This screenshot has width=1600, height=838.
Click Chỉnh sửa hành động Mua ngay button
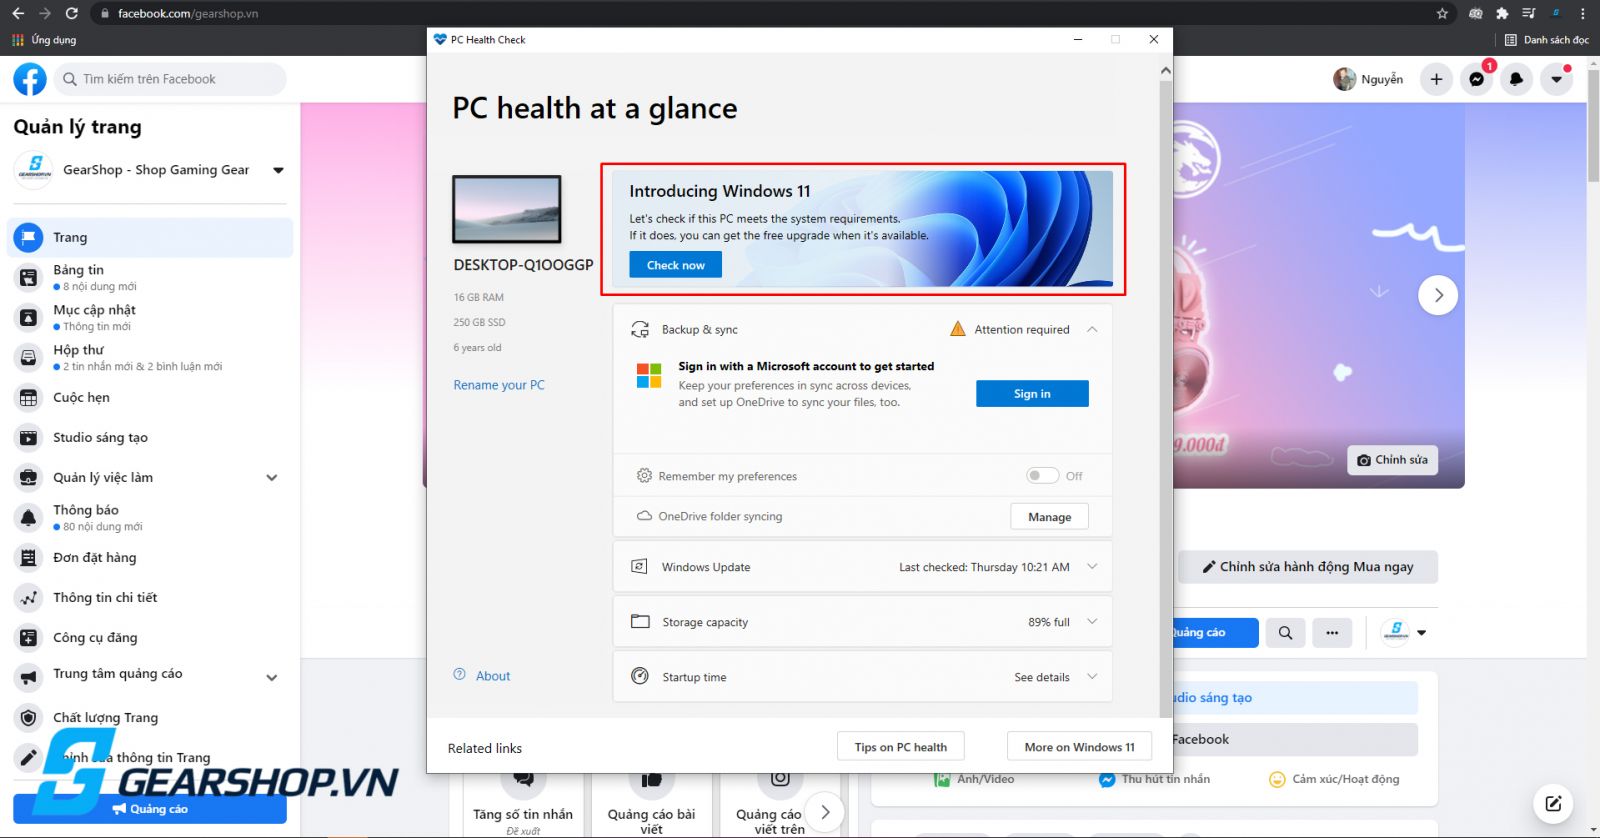pyautogui.click(x=1308, y=567)
